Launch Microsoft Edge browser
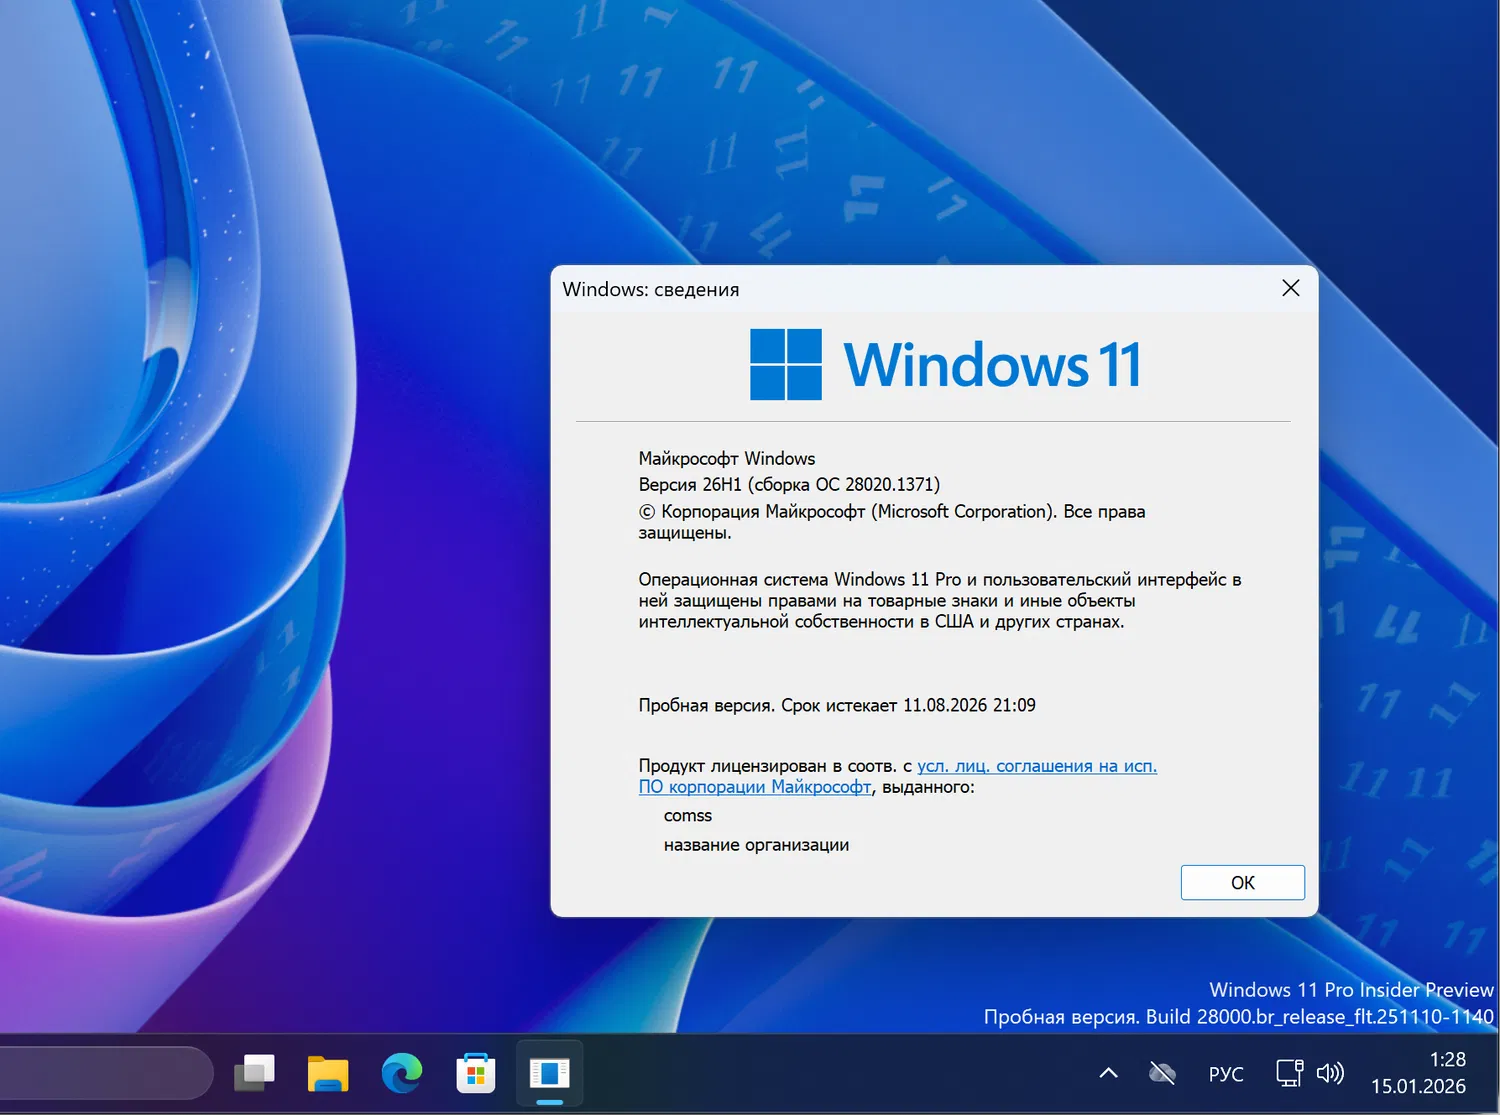1500x1115 pixels. point(401,1073)
